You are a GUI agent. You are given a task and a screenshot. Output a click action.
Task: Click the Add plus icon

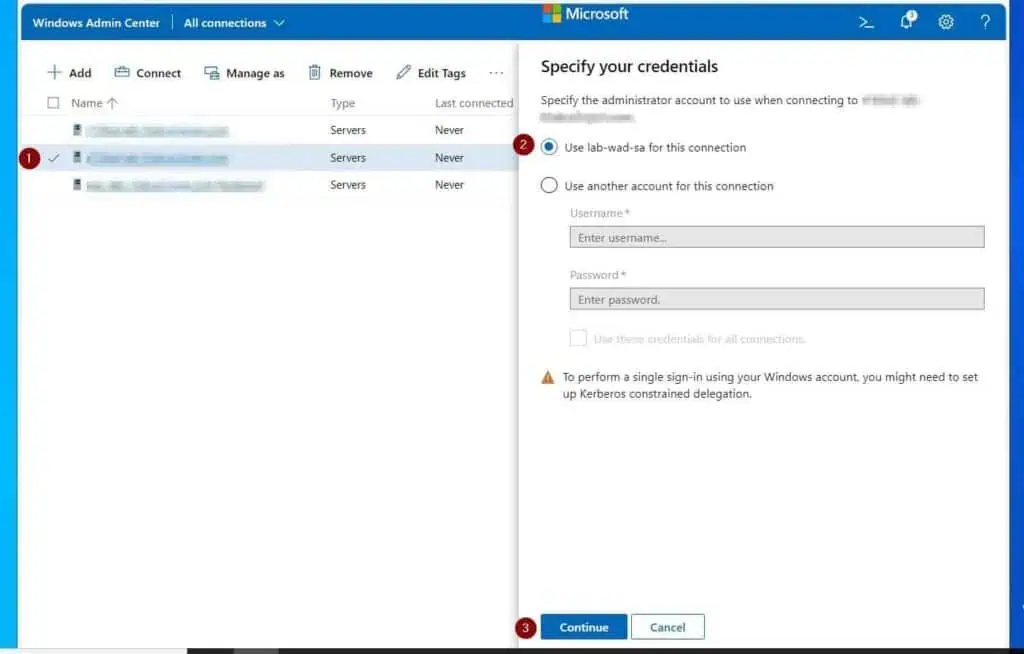(x=55, y=73)
